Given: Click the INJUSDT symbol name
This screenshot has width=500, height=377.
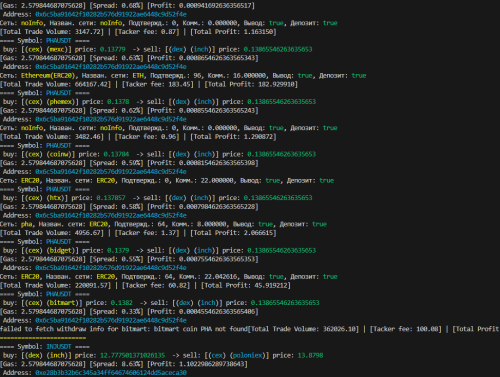Looking at the screenshot, I should point(59,347).
